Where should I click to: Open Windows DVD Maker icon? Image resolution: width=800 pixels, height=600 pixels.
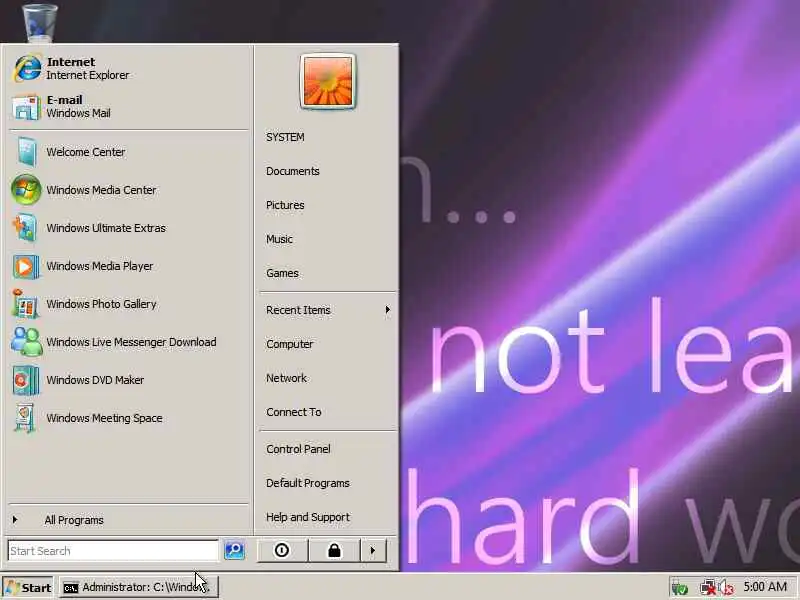[26, 380]
